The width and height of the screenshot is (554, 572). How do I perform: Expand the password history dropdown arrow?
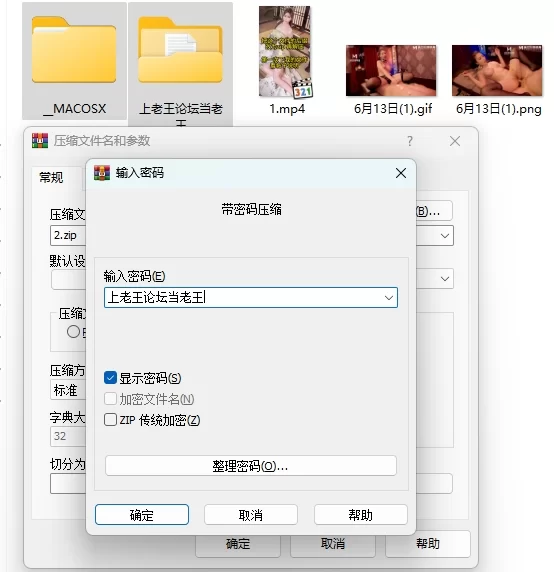click(x=389, y=298)
